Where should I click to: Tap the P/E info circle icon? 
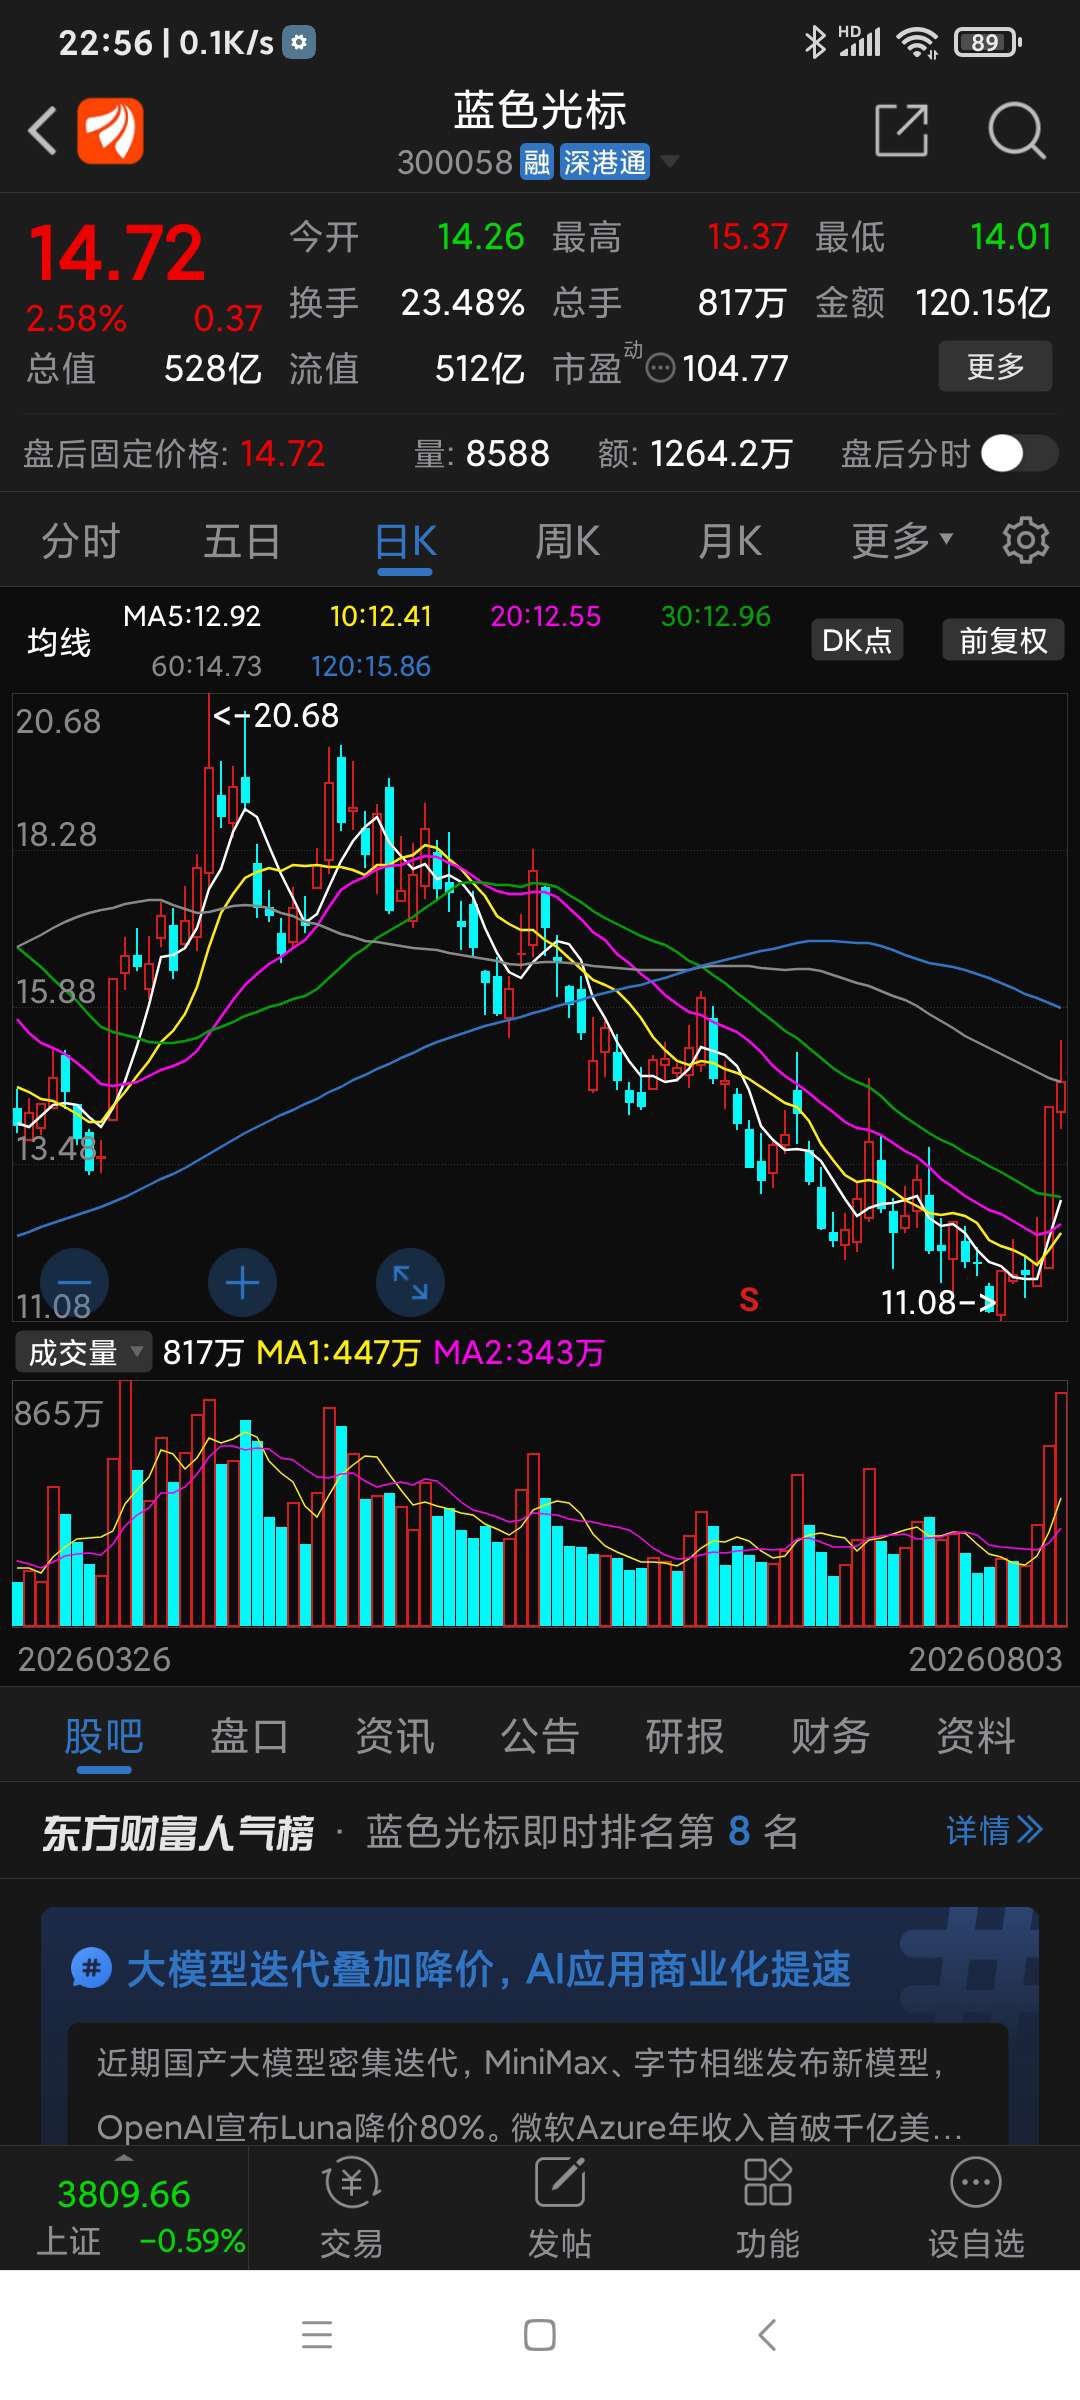661,369
